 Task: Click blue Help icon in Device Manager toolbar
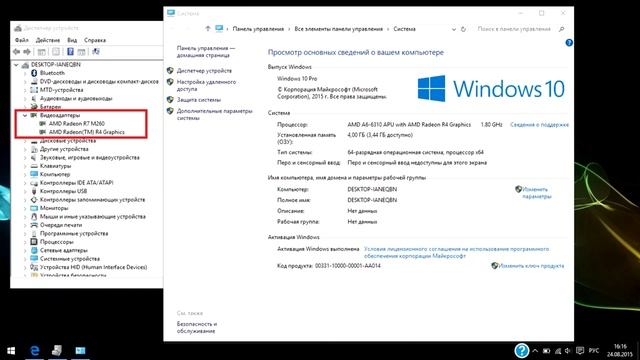coord(70,51)
